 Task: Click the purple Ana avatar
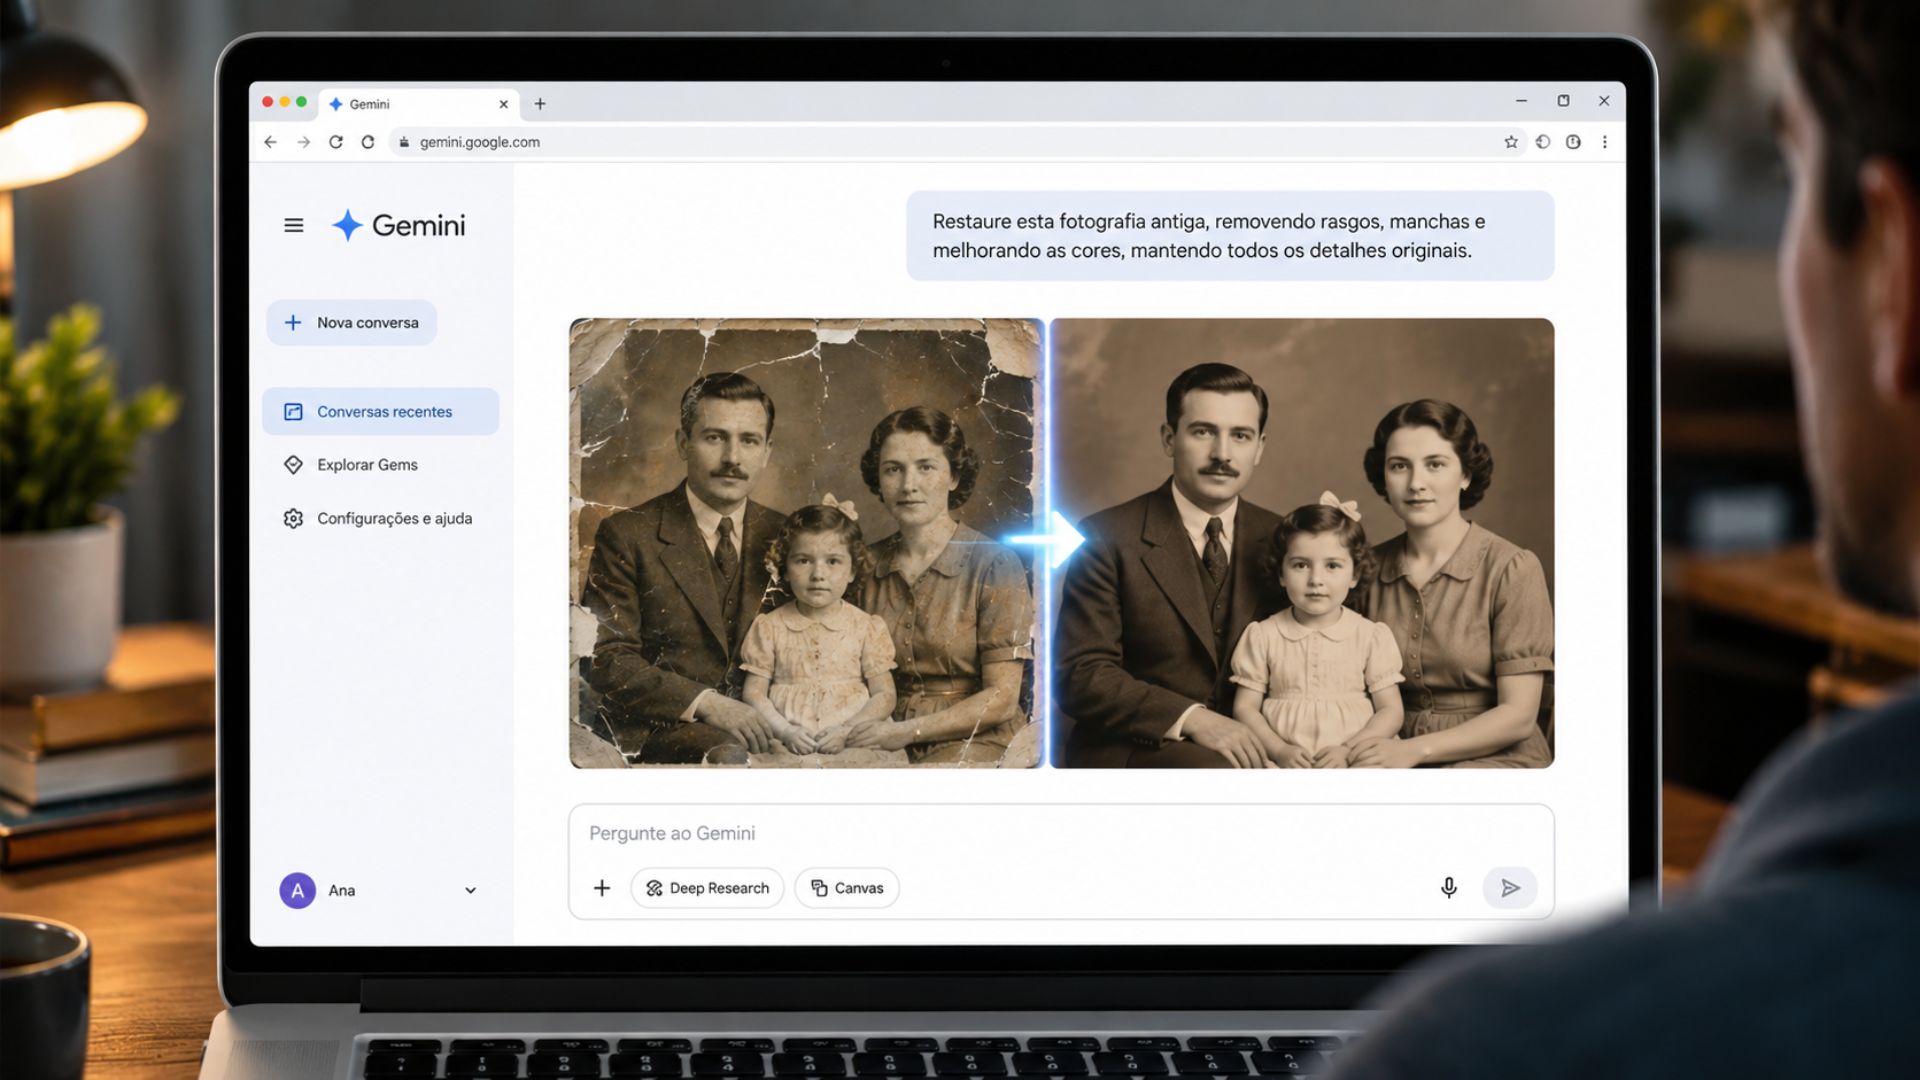click(297, 890)
